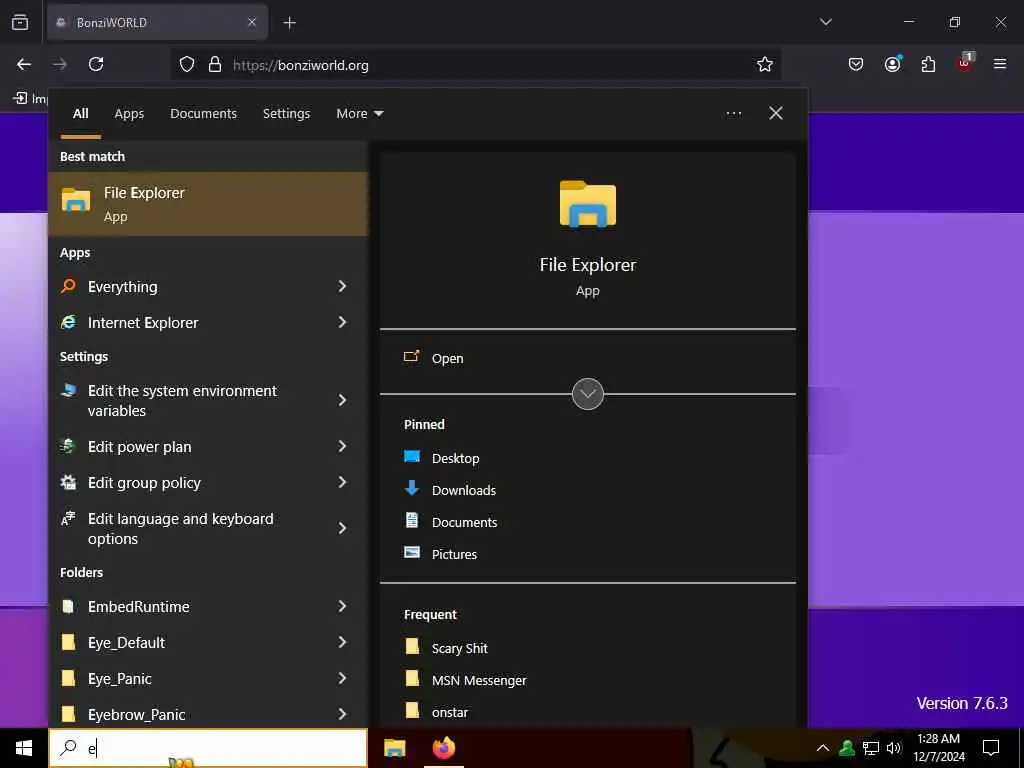Open the frequent Scary Shit folder
Viewport: 1024px width, 768px height.
pos(459,648)
